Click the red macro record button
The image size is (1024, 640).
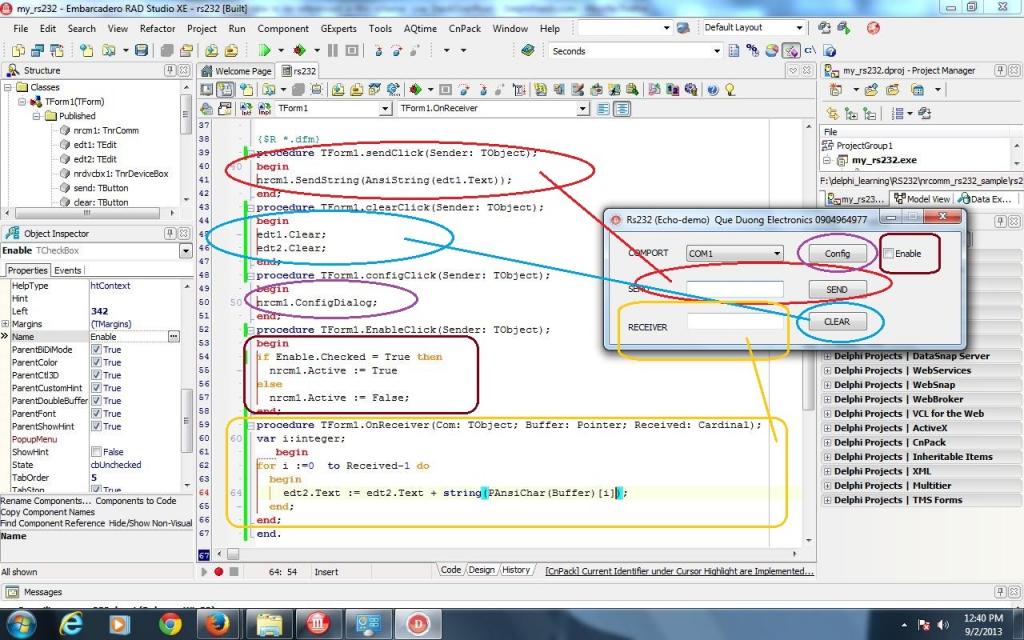218,571
